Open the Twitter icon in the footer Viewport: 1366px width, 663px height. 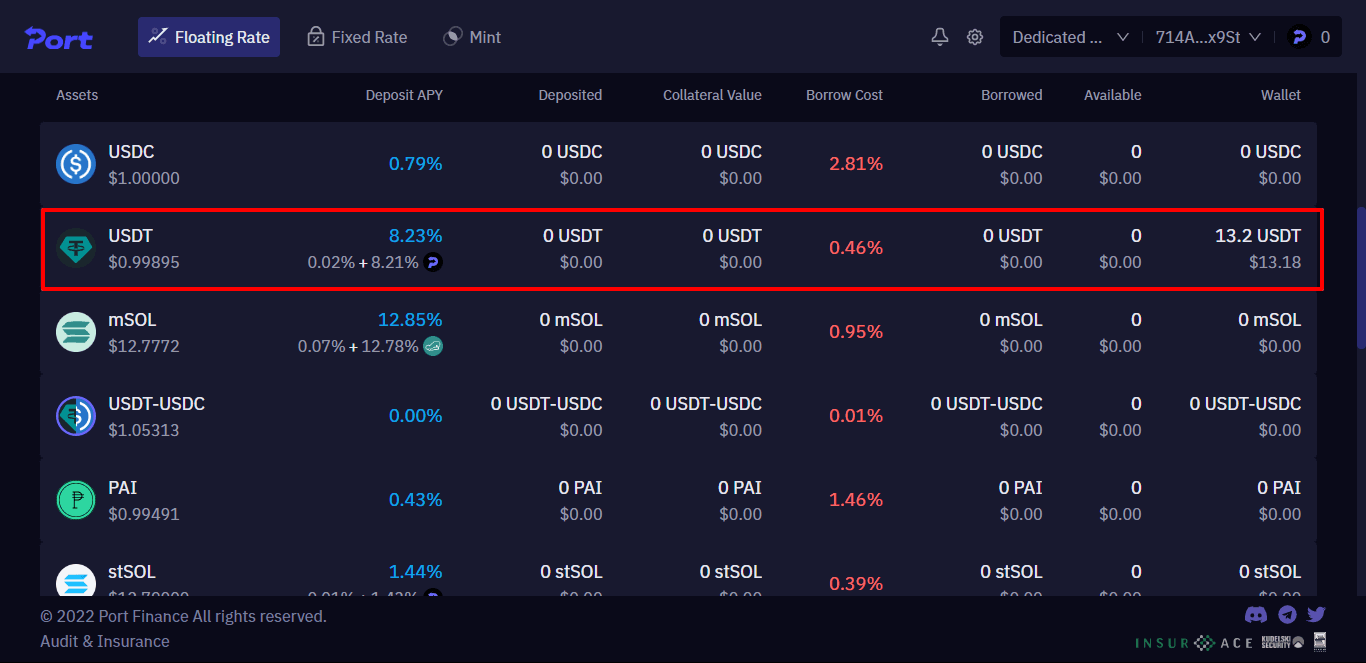point(1316,615)
